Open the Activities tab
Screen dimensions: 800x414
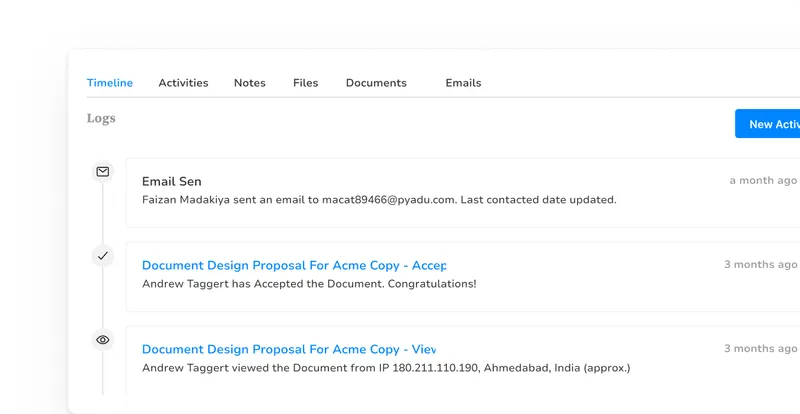coord(183,83)
